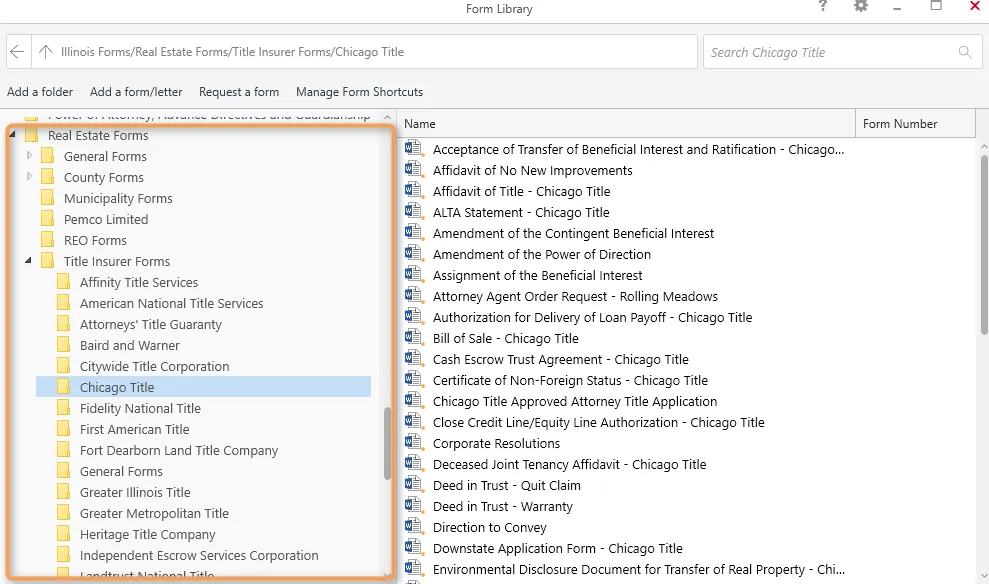Click Word icon for Affidavit of No New Improvements

(x=413, y=170)
